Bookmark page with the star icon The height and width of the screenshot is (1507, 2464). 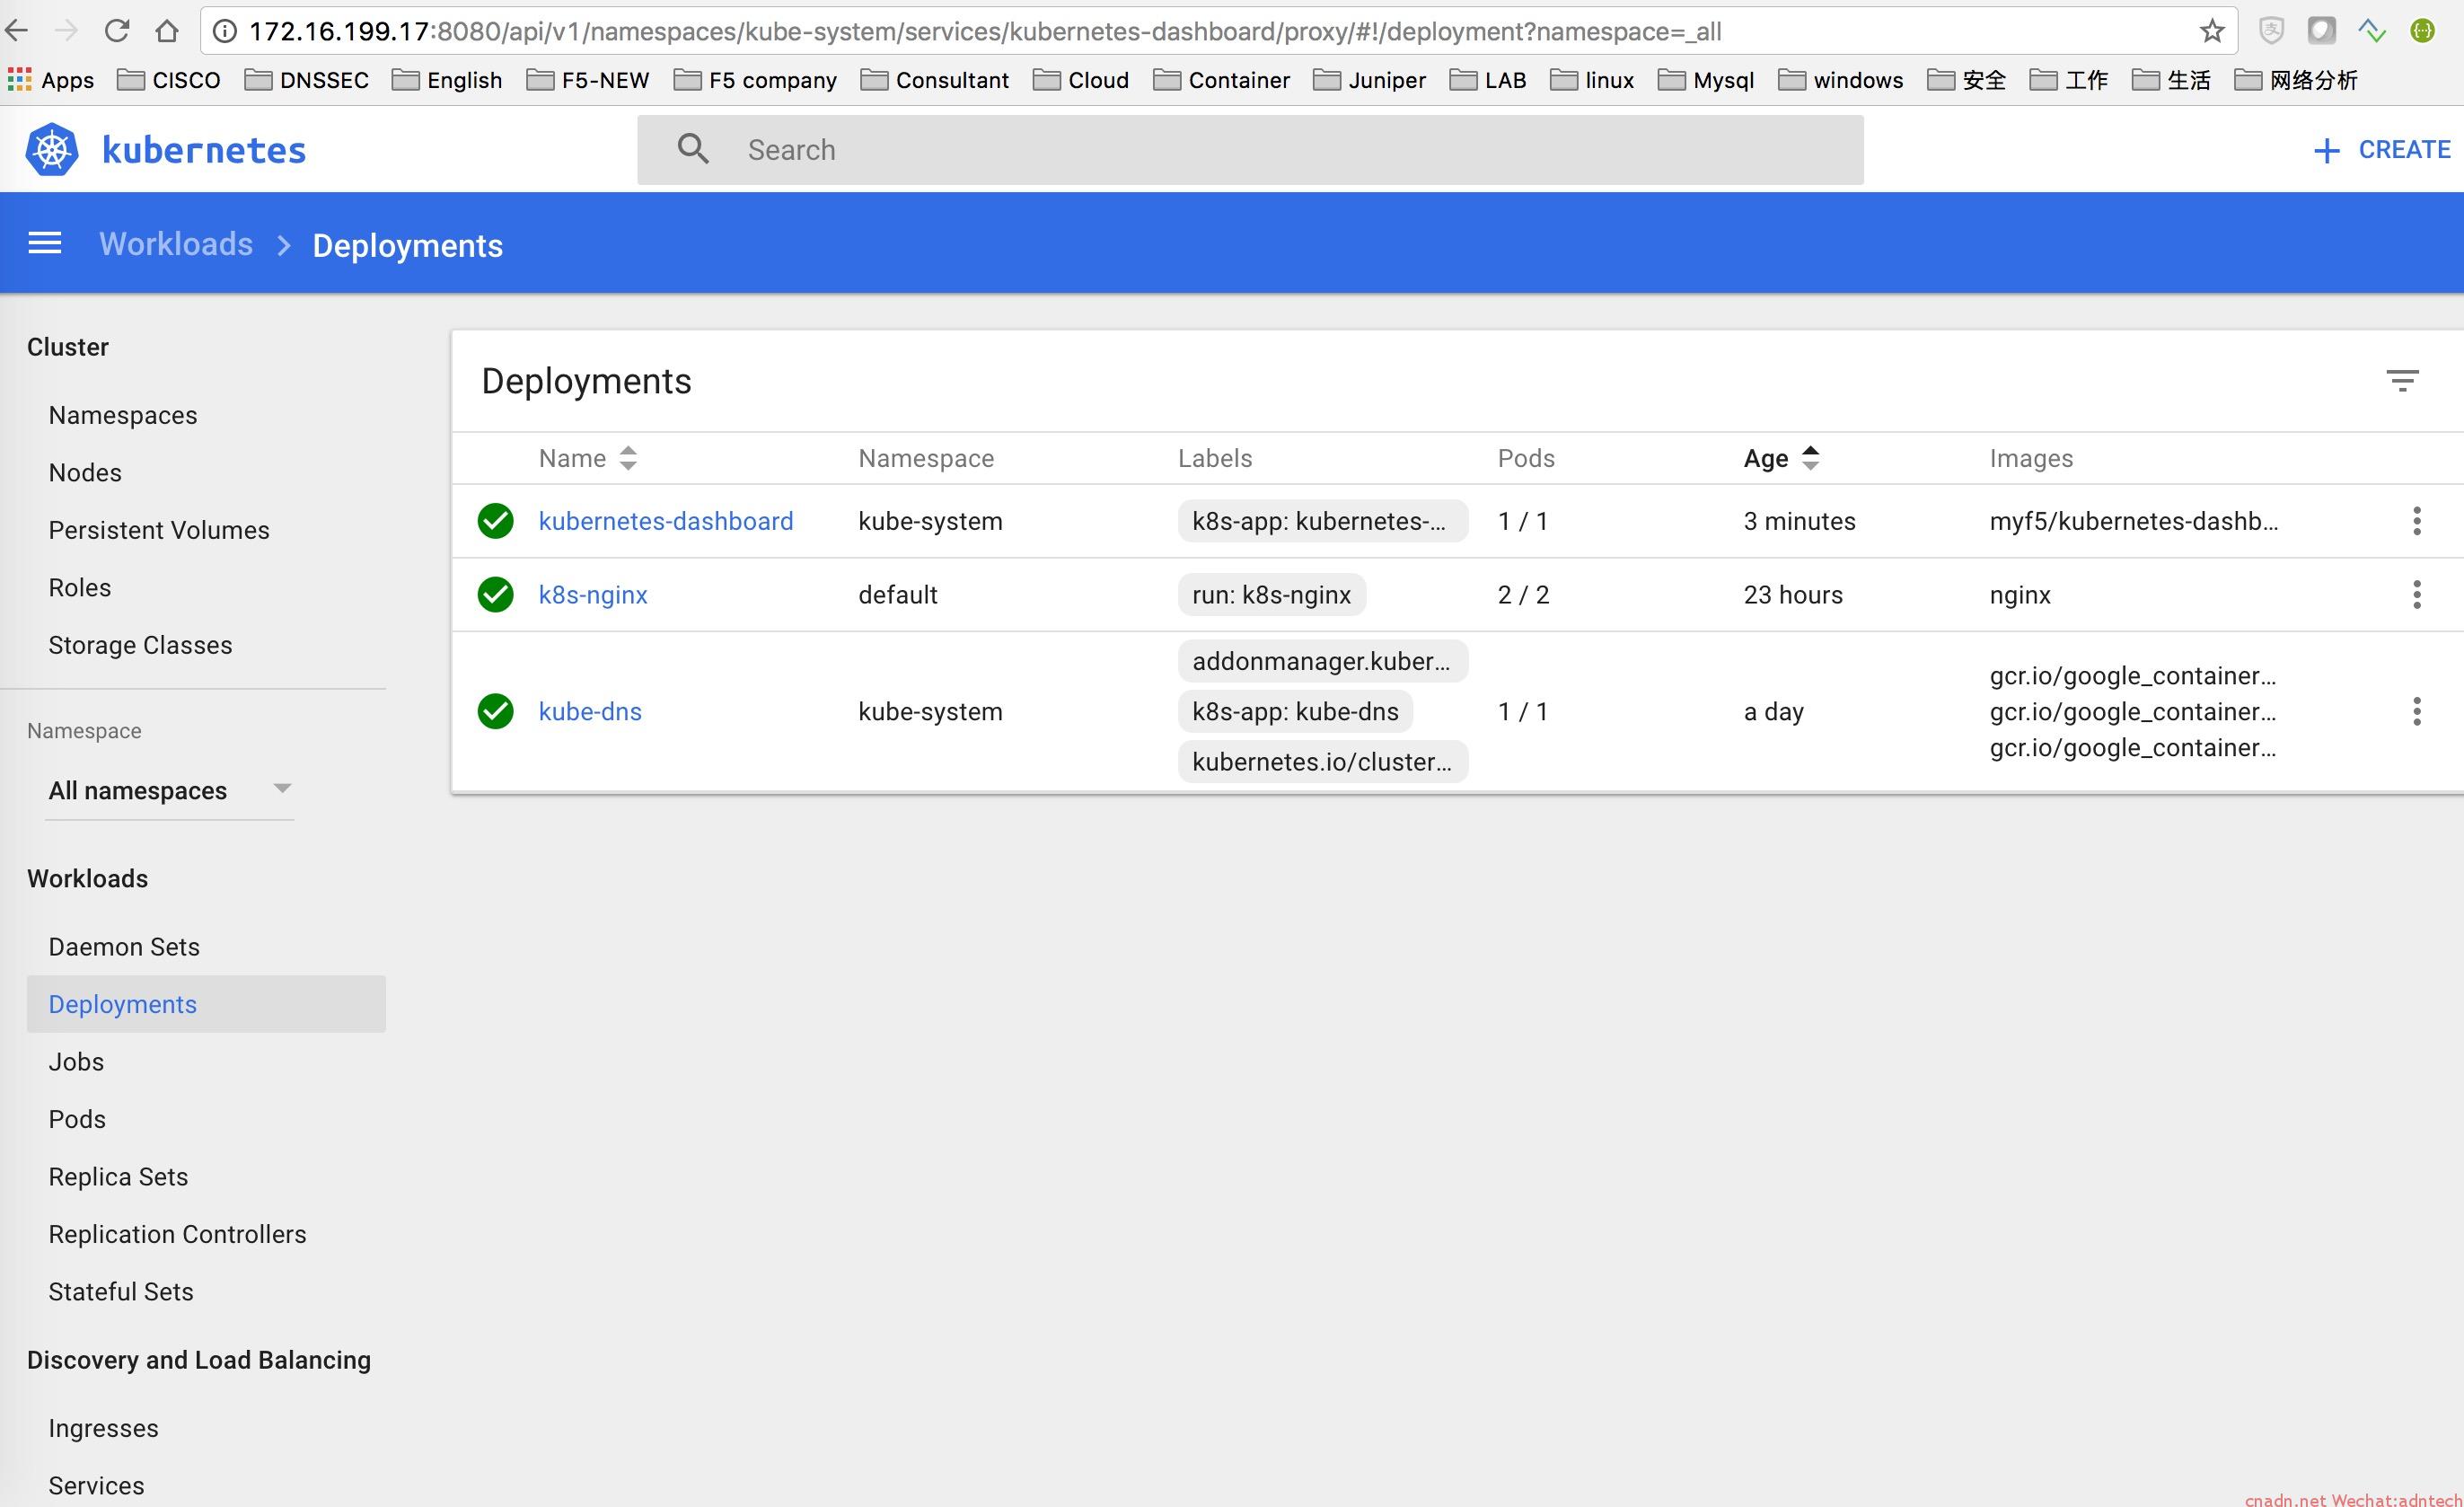pos(2211,31)
